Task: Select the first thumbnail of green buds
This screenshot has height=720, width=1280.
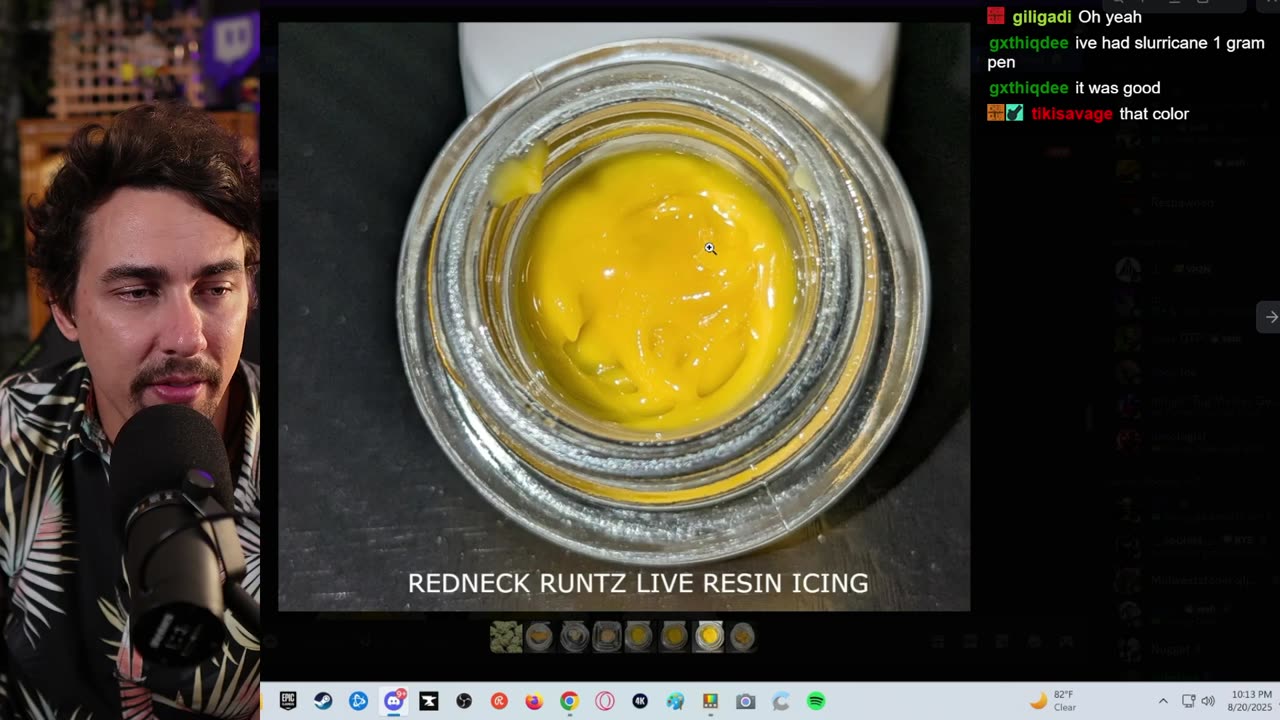Action: click(x=506, y=636)
